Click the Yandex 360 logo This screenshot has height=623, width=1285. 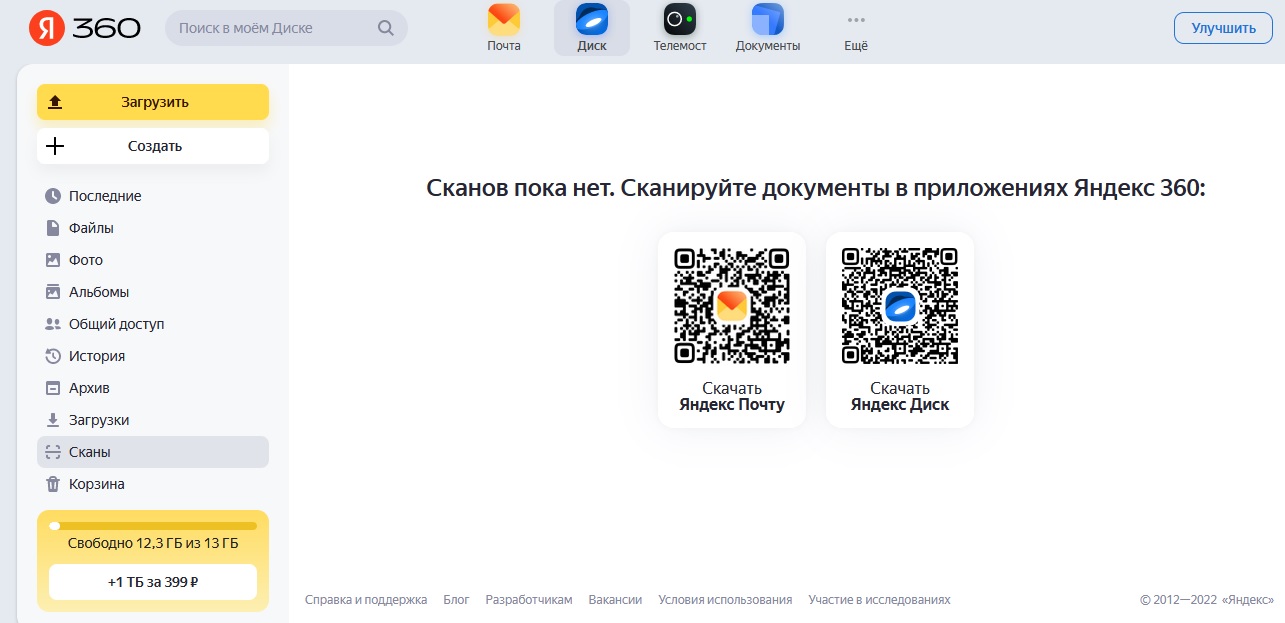[x=84, y=28]
